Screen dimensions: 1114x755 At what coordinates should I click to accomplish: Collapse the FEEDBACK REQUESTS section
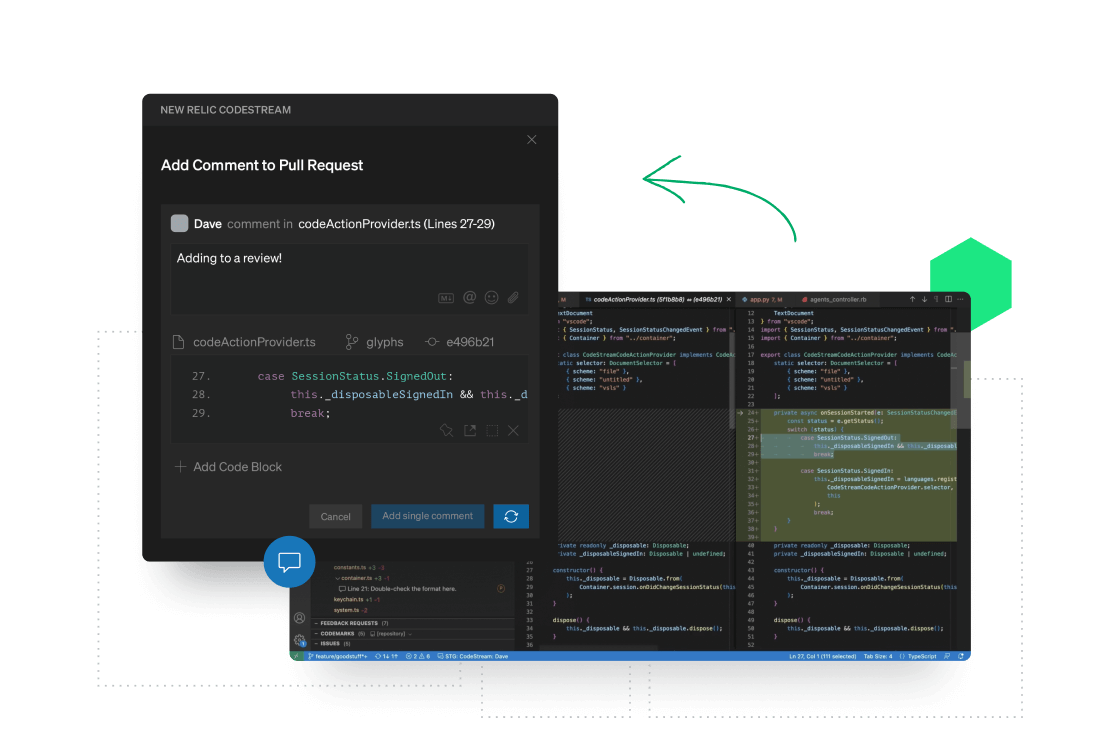click(316, 622)
